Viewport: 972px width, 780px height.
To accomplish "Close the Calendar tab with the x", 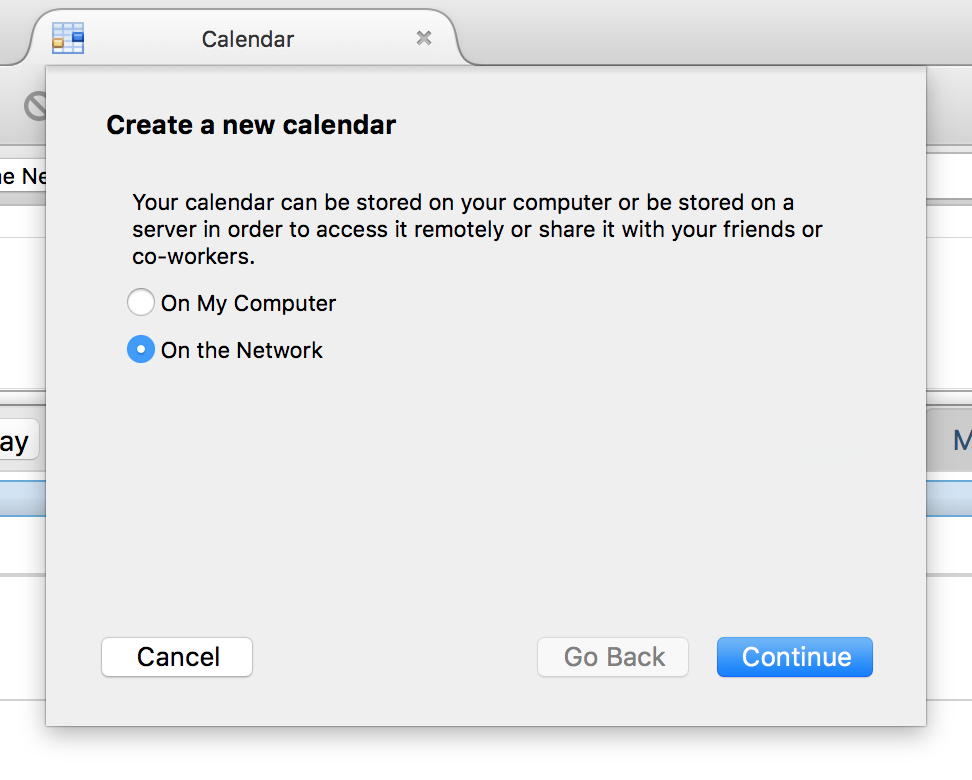I will (x=424, y=38).
